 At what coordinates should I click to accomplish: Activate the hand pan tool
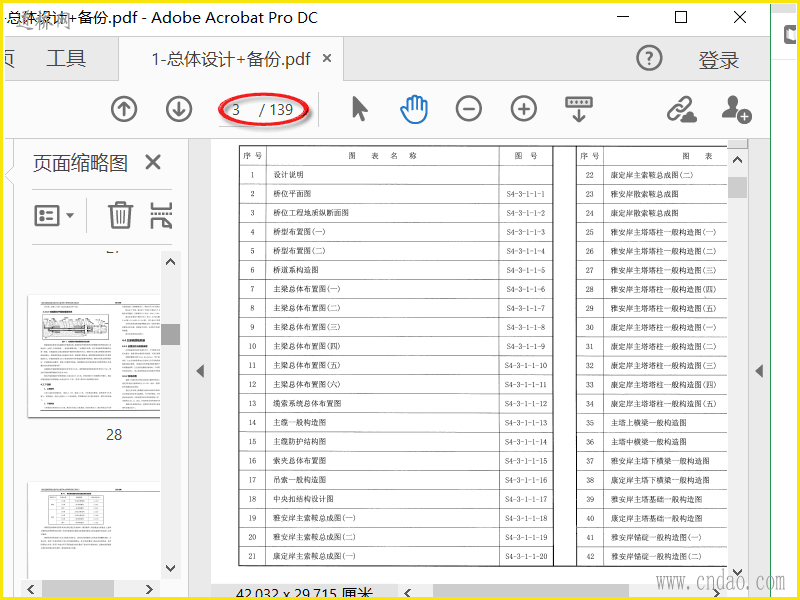coord(414,109)
